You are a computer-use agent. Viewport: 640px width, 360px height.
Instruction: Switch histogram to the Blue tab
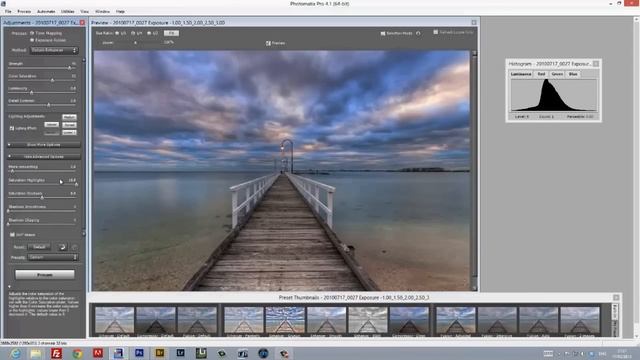[x=573, y=74]
